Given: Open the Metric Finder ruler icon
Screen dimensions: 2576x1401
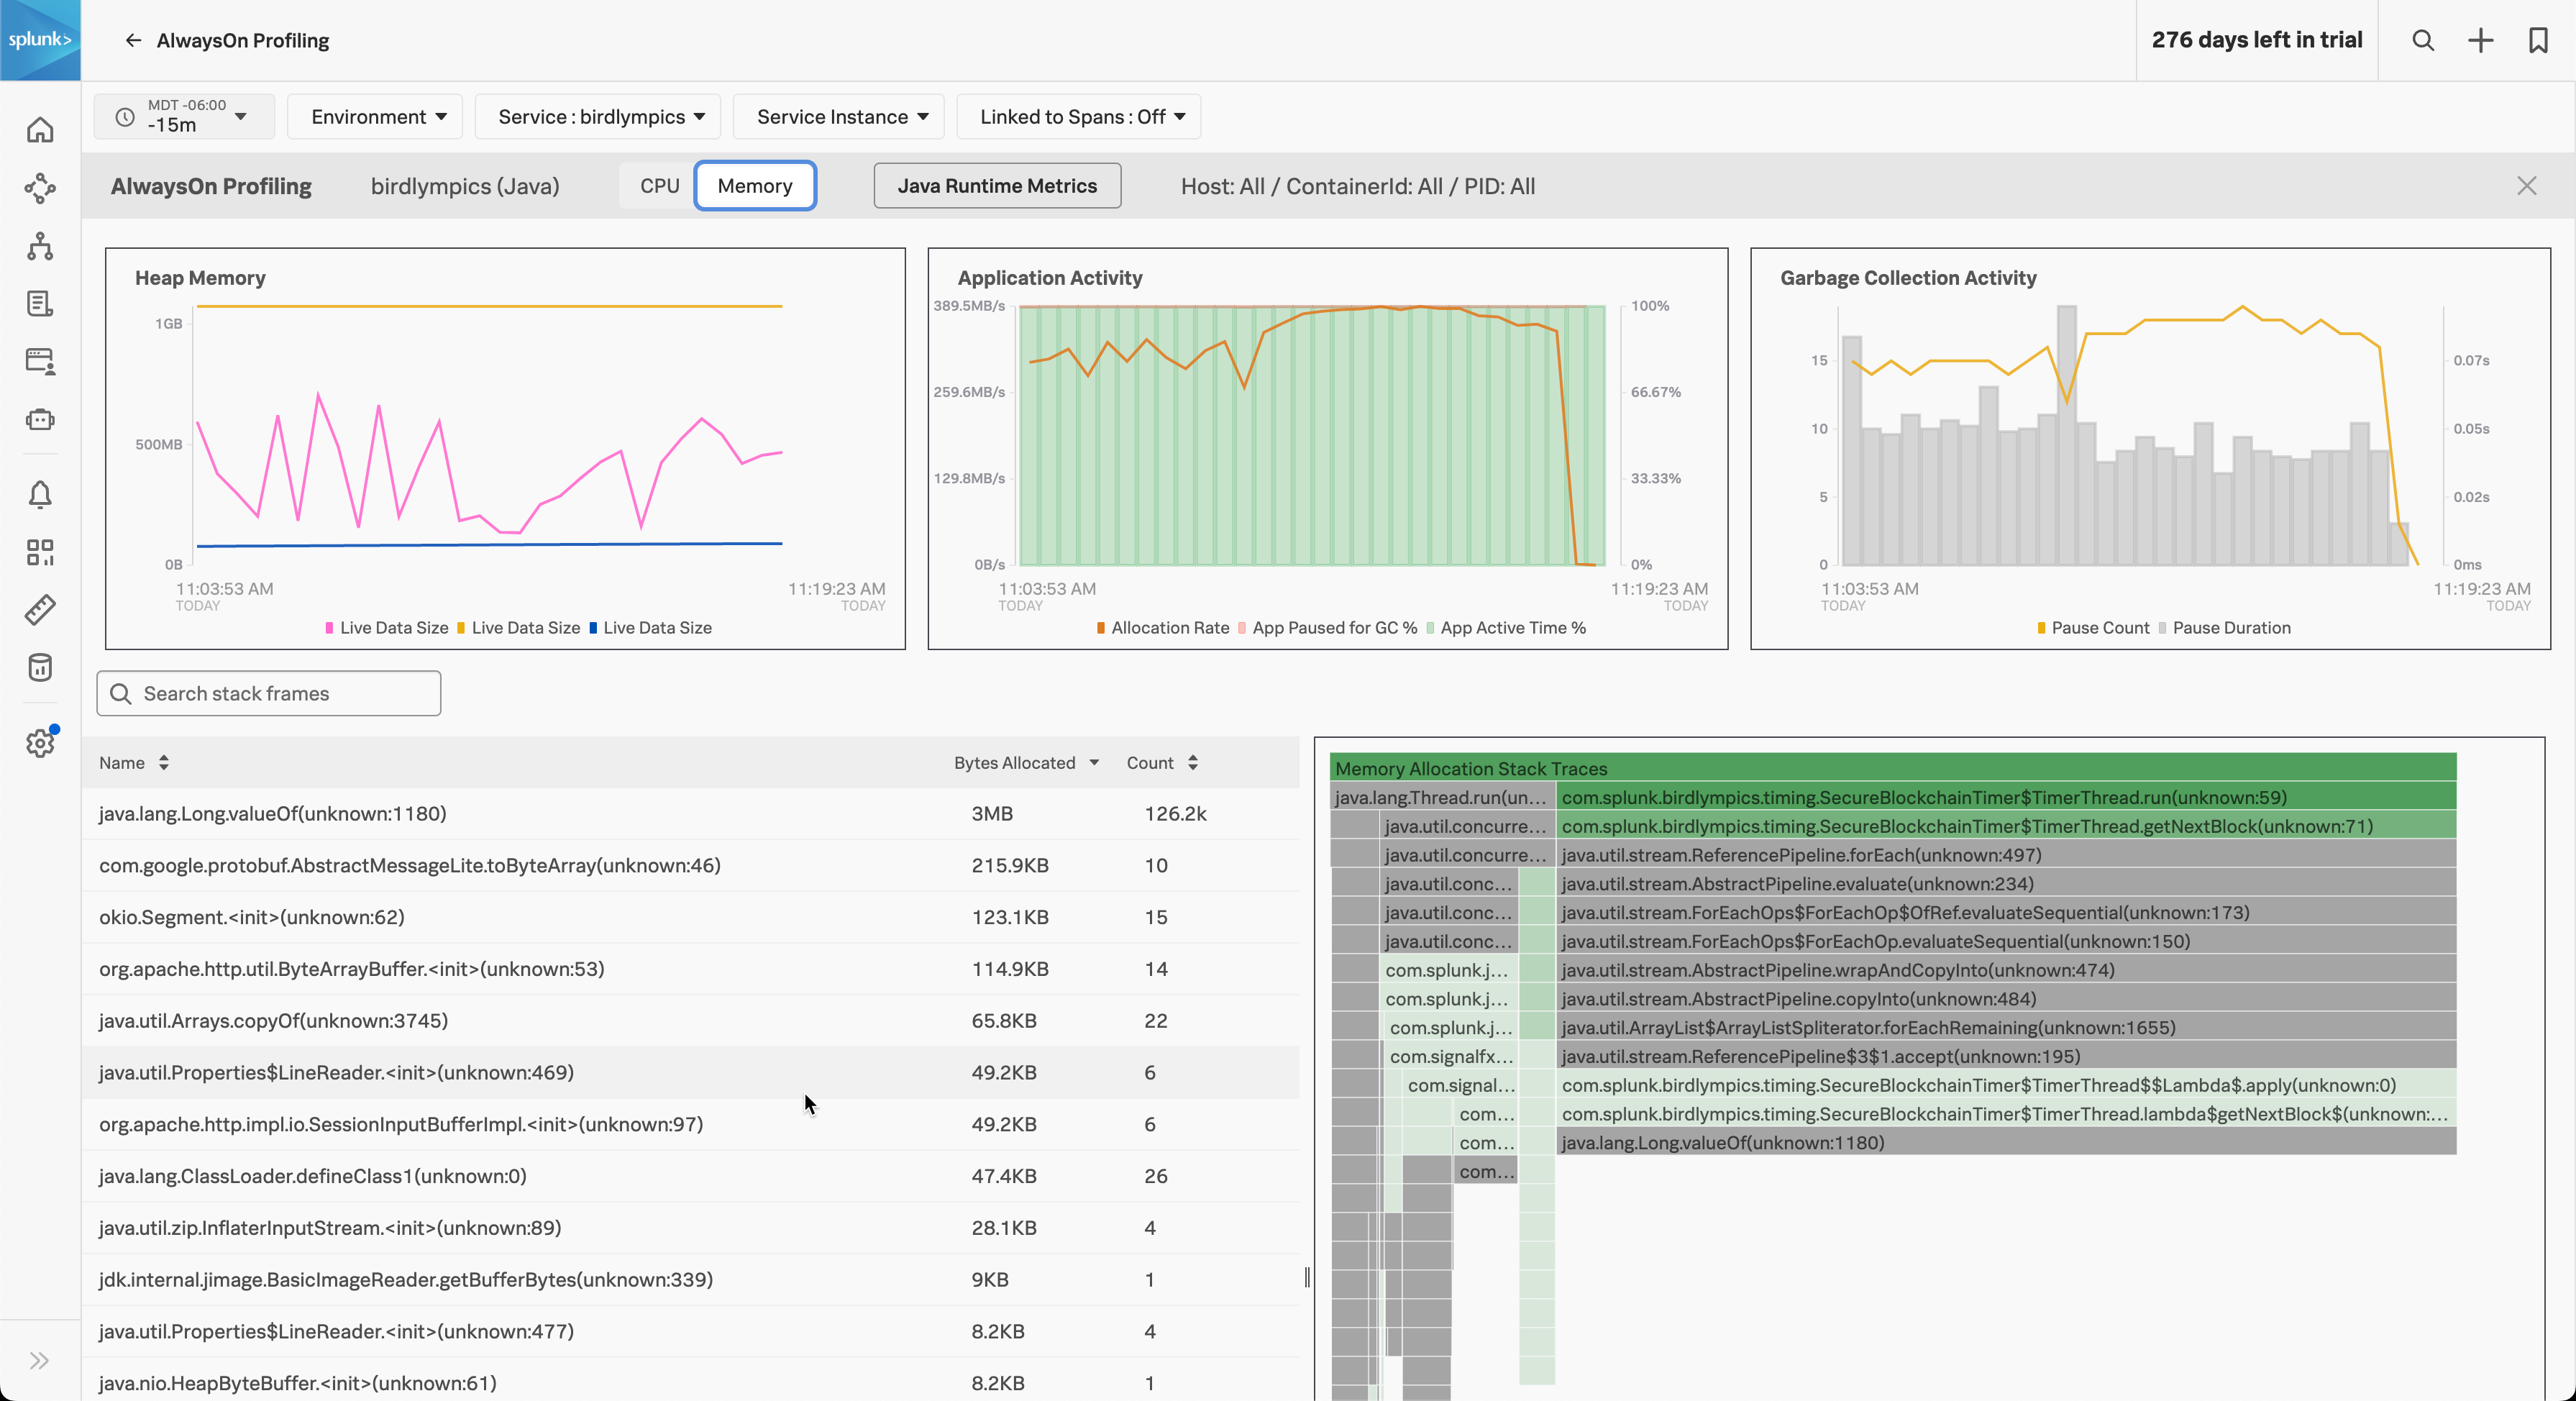Looking at the screenshot, I should [40, 610].
